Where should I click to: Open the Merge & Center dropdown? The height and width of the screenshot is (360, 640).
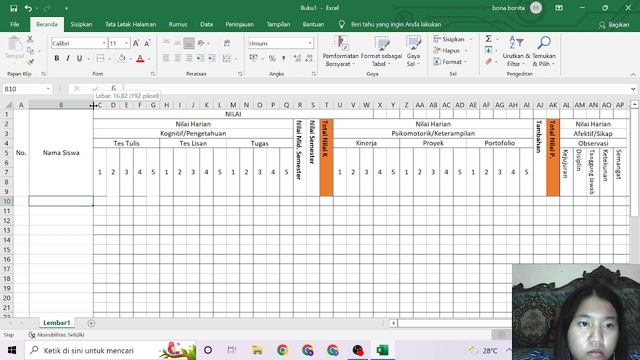point(236,59)
